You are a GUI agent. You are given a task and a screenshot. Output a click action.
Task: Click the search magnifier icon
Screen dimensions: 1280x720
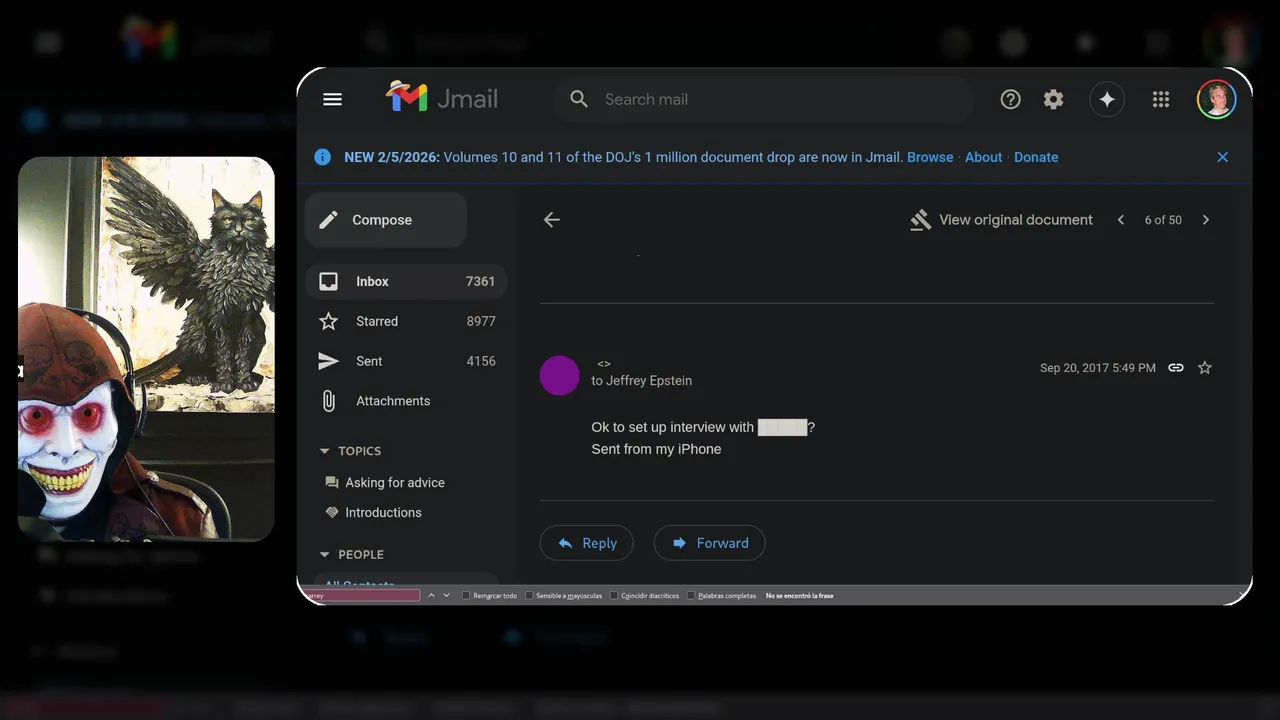(579, 99)
